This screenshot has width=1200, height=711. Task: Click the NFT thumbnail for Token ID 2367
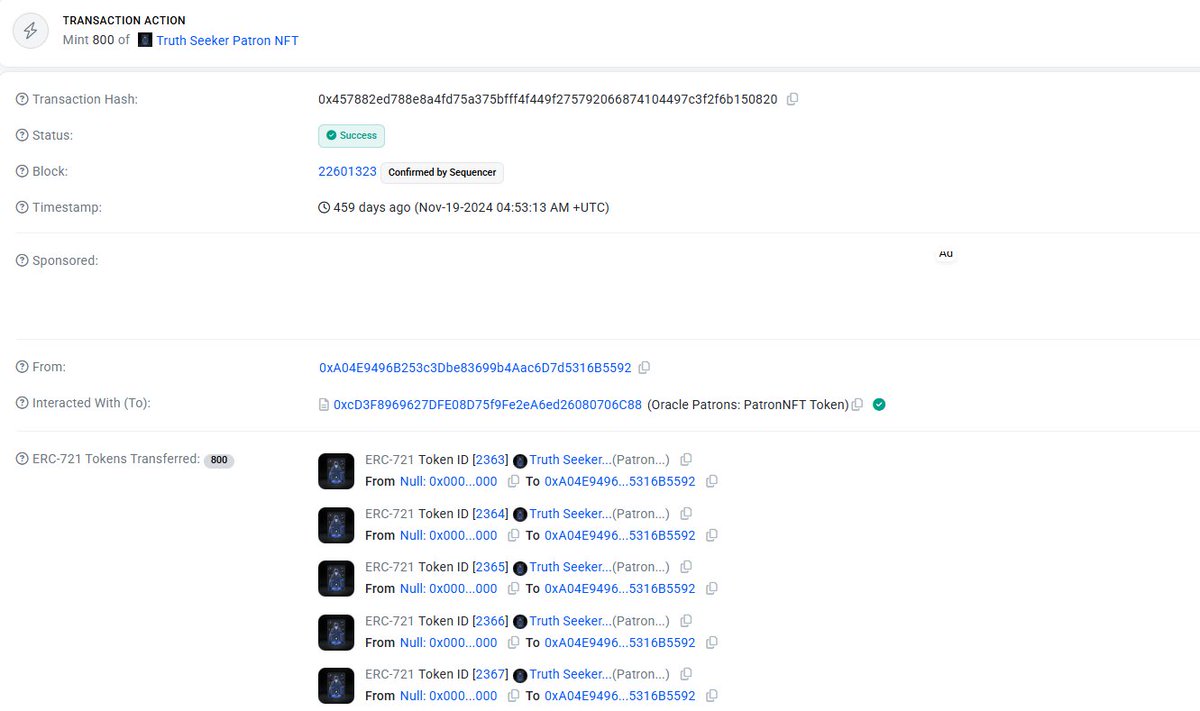[x=336, y=685]
